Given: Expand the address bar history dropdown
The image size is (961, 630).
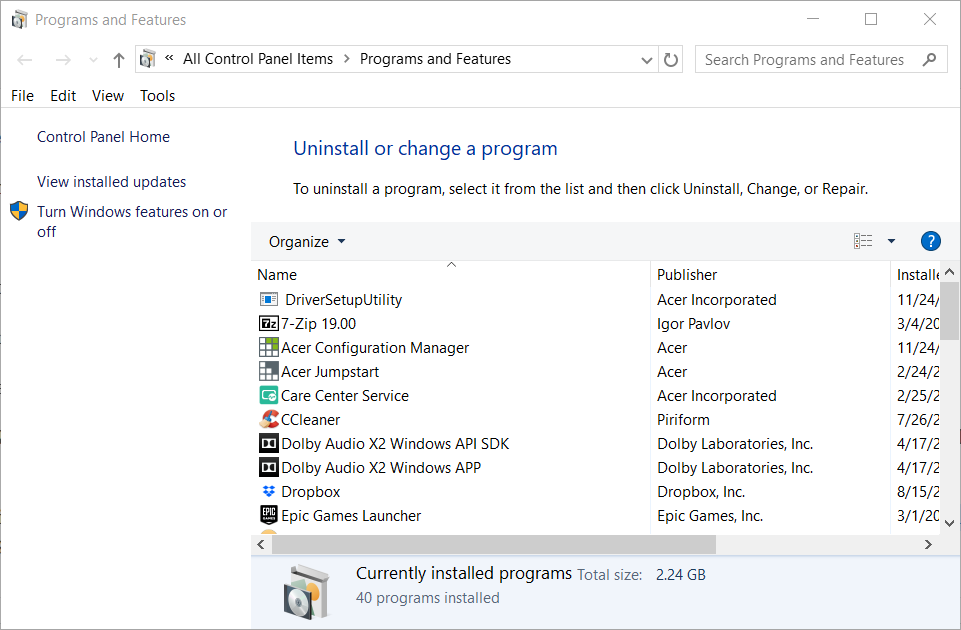Looking at the screenshot, I should pos(646,60).
